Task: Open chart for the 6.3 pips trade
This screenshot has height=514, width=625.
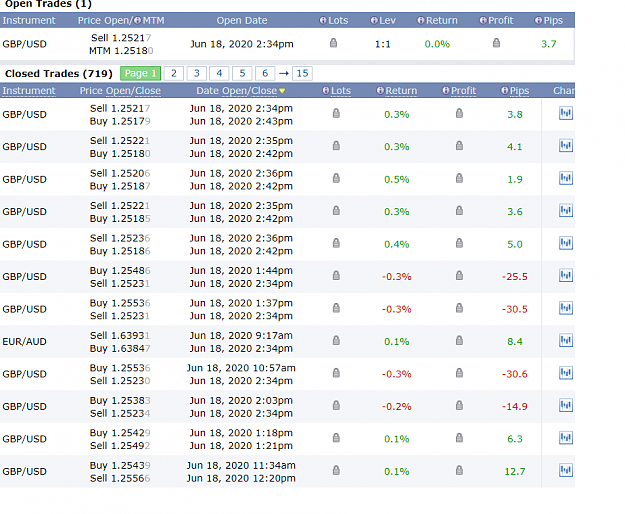Action: click(x=566, y=438)
